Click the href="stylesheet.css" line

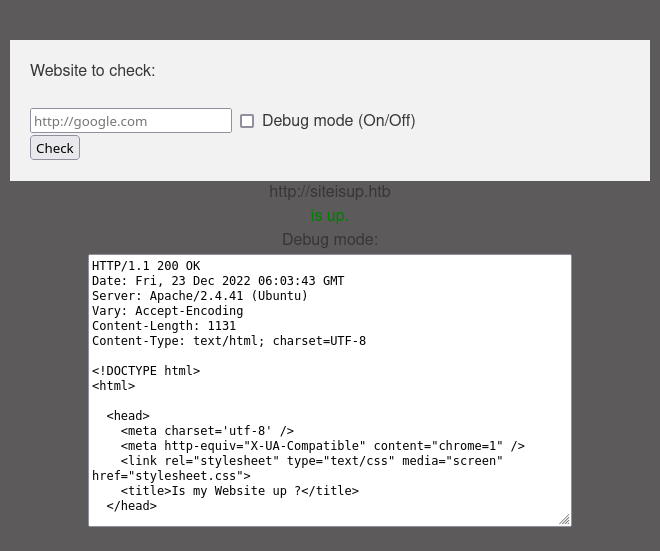171,476
